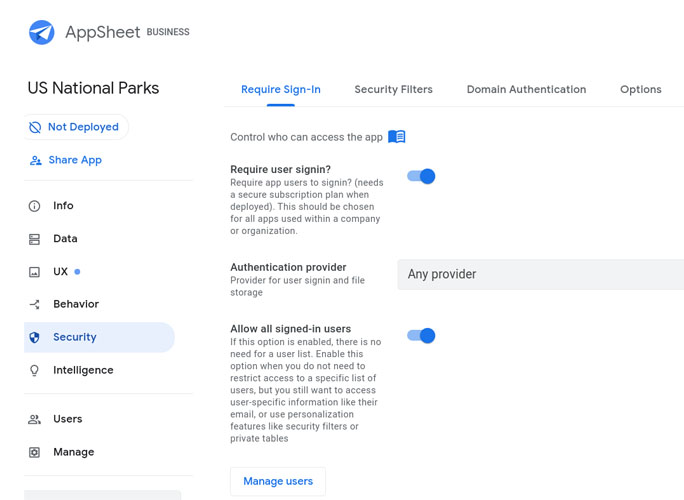Click the Data table icon
684x500 pixels.
pos(34,239)
